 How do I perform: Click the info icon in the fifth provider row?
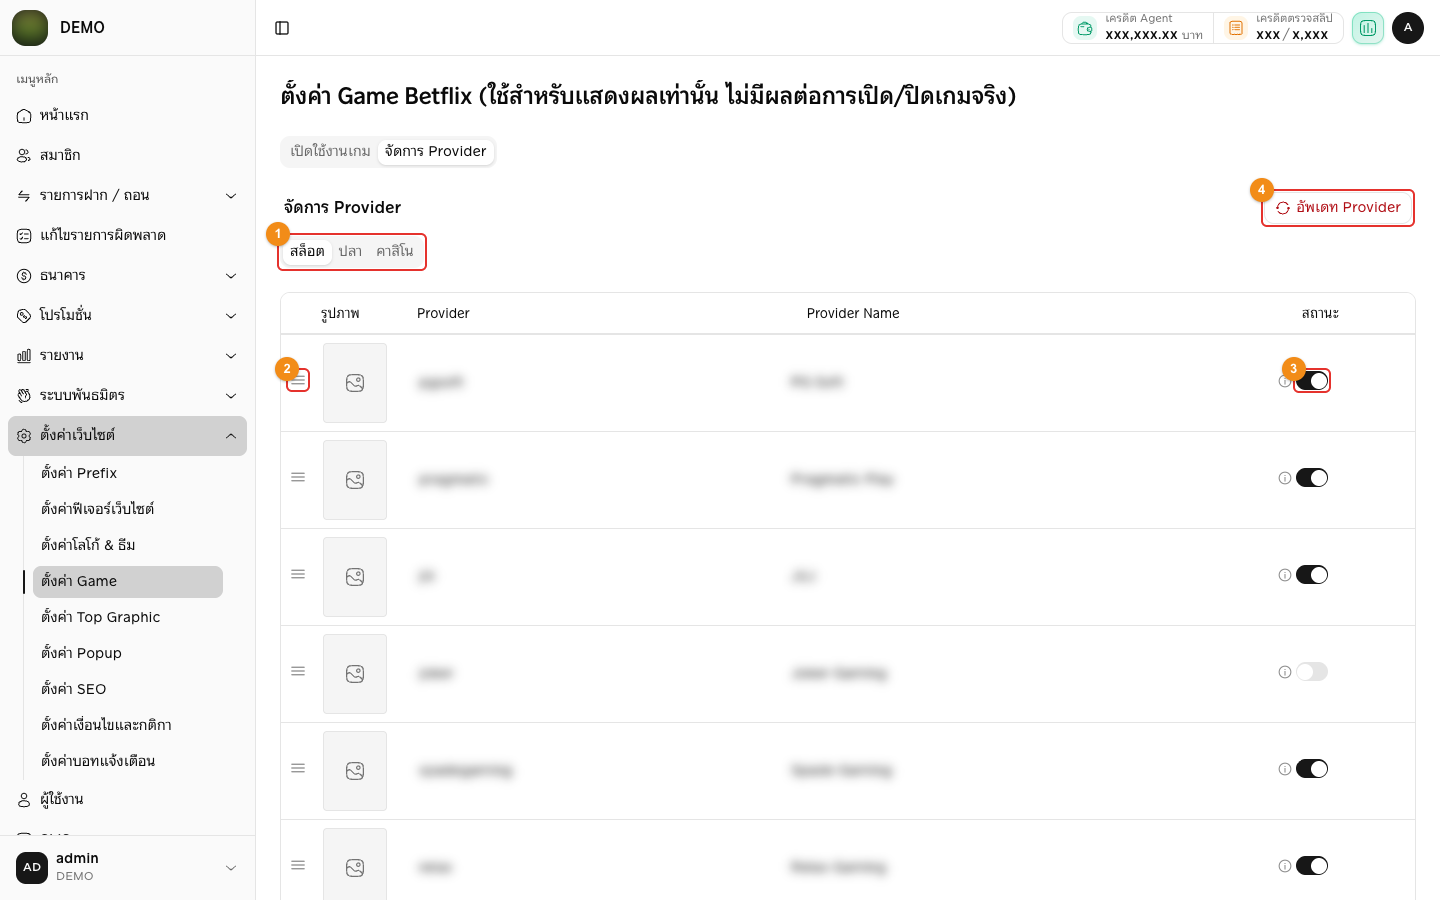coord(1285,769)
